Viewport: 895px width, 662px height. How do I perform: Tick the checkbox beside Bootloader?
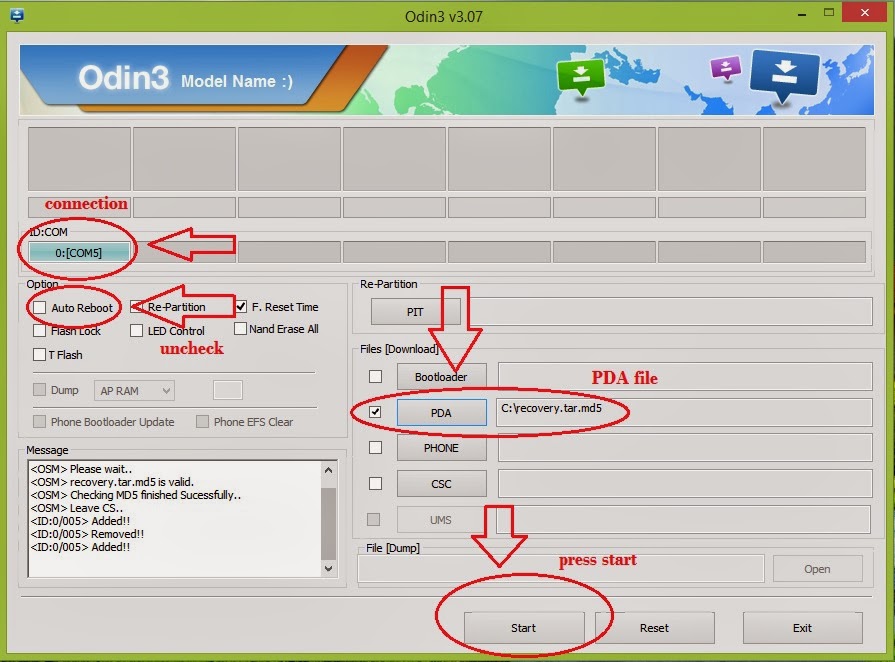click(x=375, y=377)
